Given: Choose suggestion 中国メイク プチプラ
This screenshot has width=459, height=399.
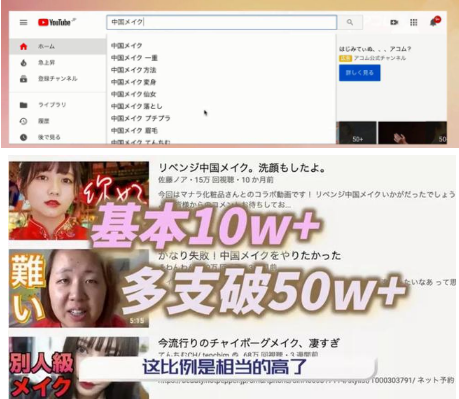Looking at the screenshot, I should click(221, 118).
